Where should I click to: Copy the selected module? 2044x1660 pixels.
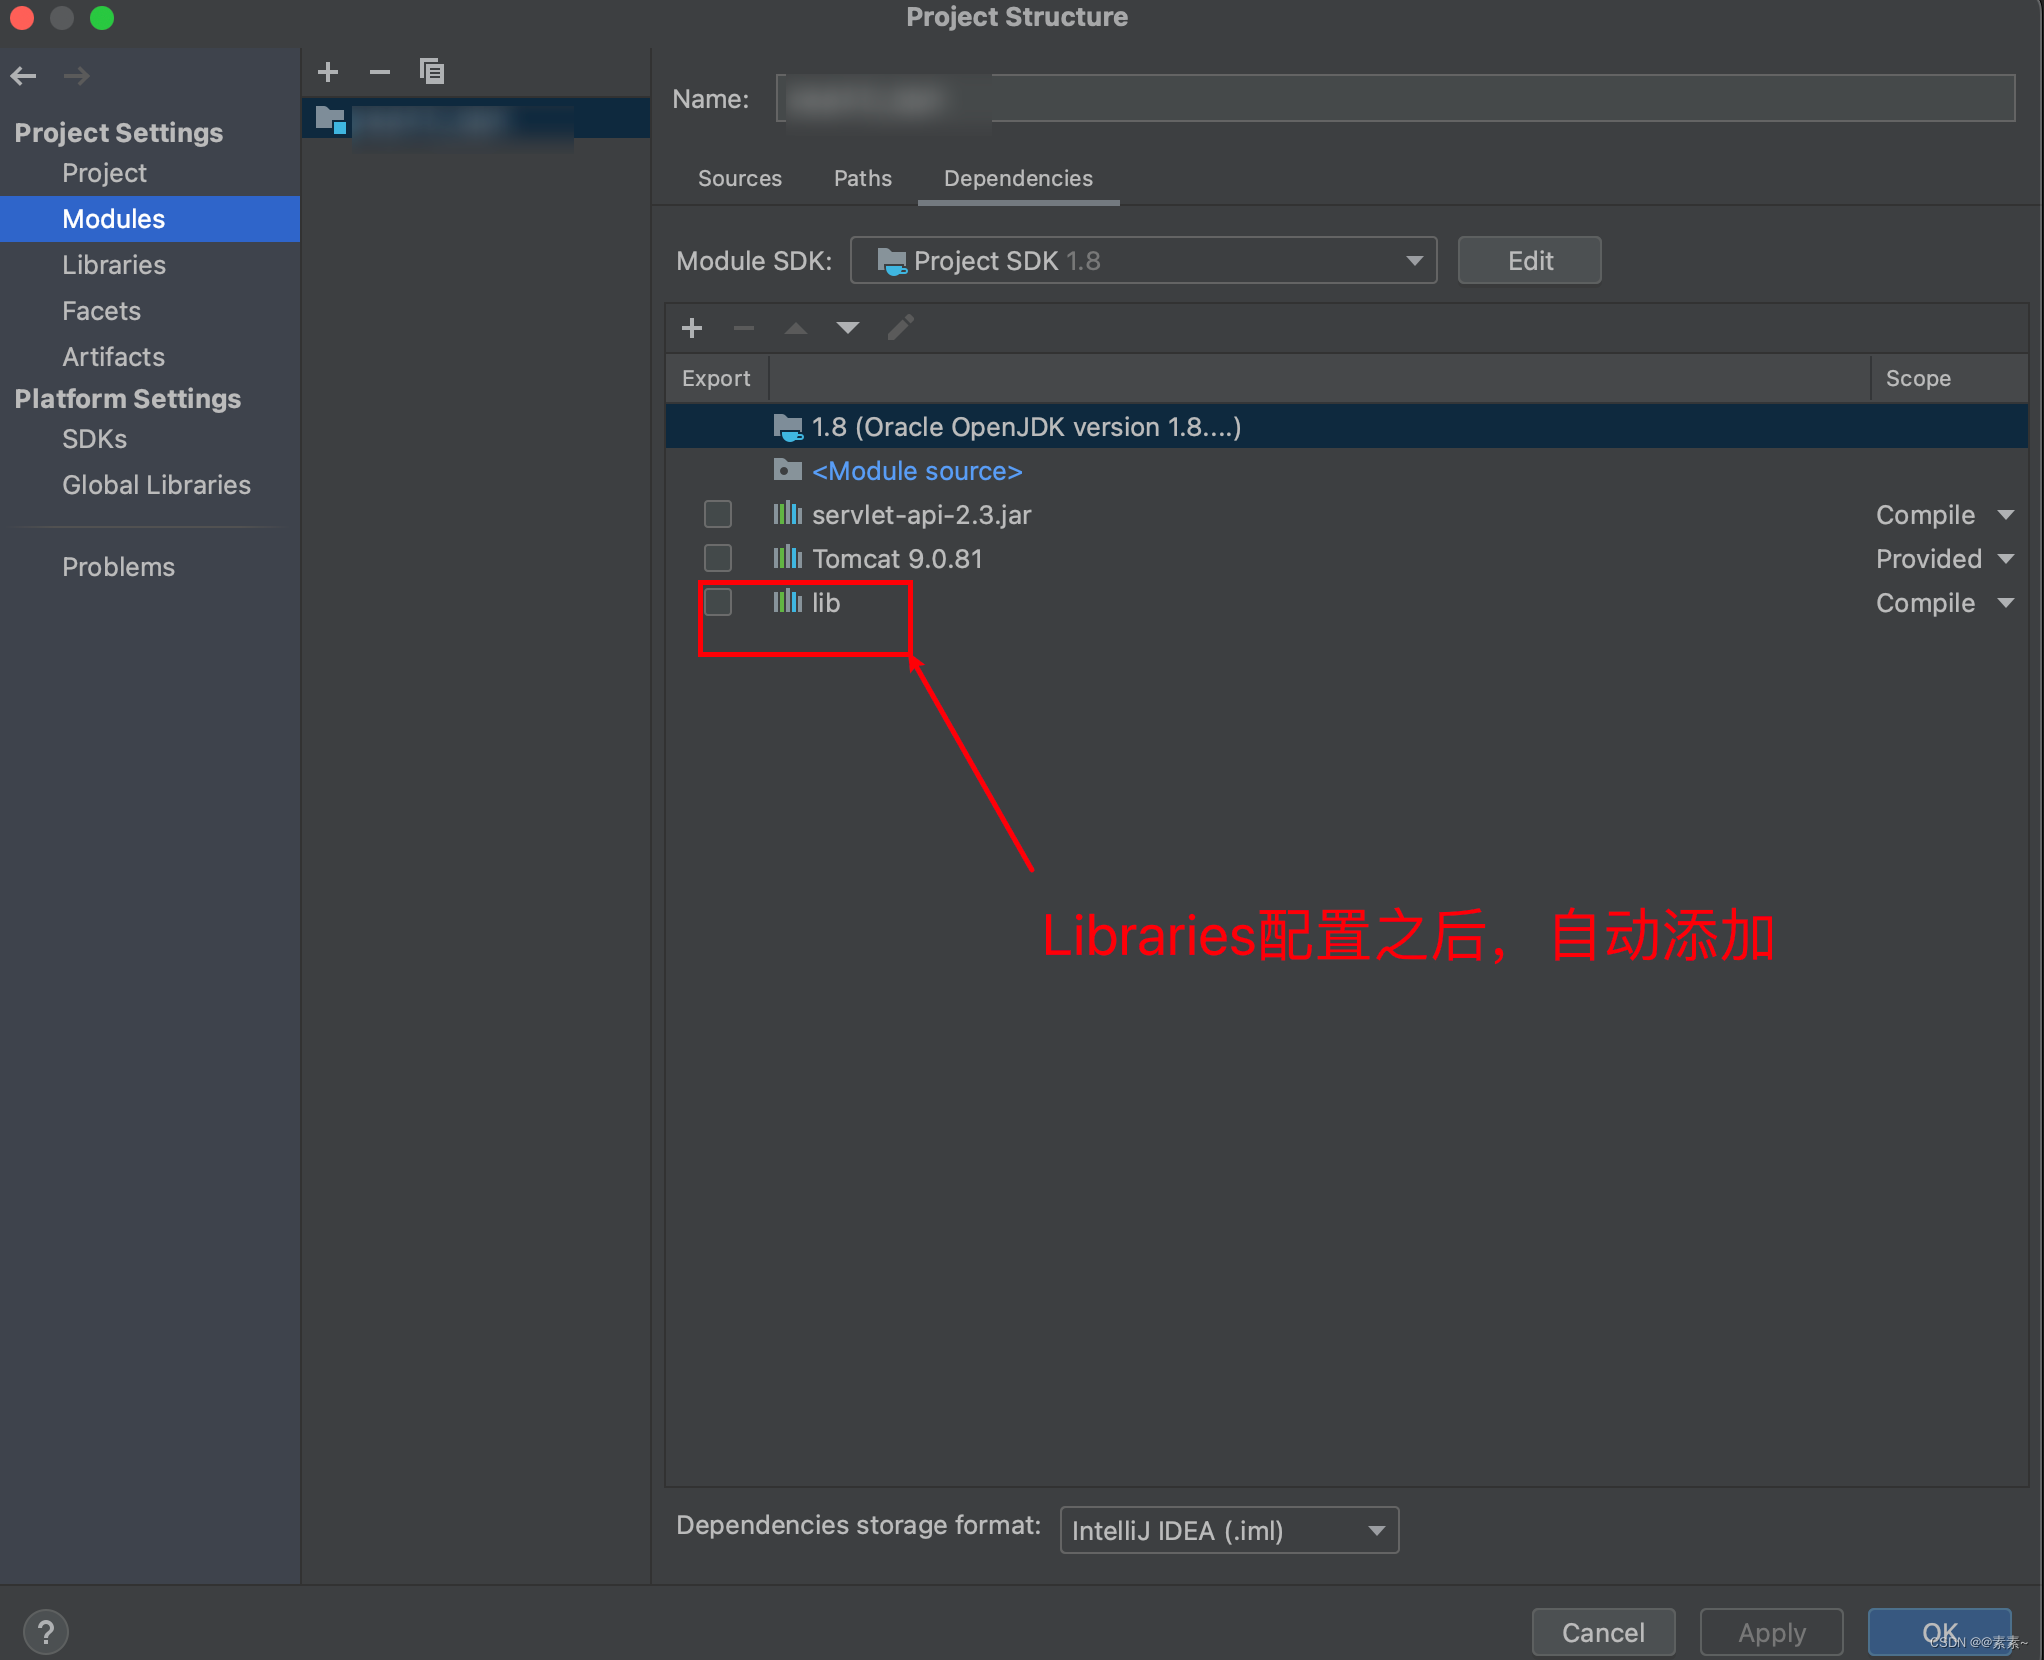432,72
